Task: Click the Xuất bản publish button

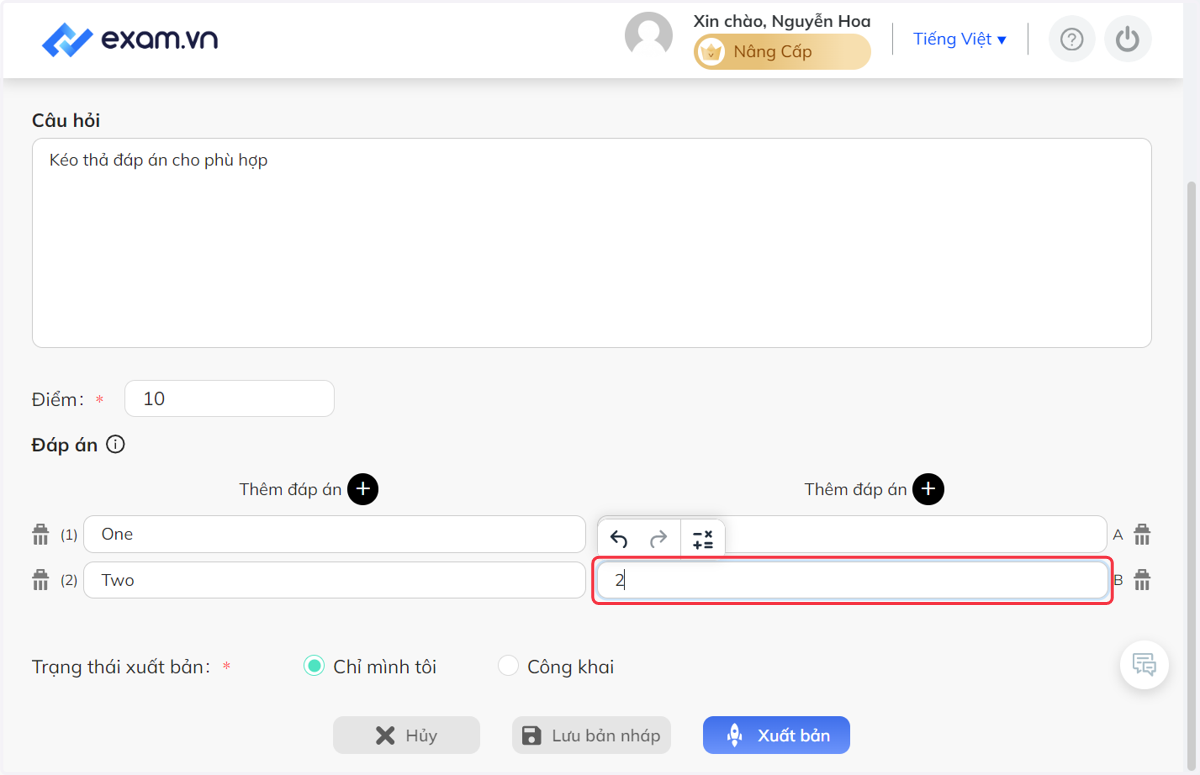Action: tap(776, 735)
